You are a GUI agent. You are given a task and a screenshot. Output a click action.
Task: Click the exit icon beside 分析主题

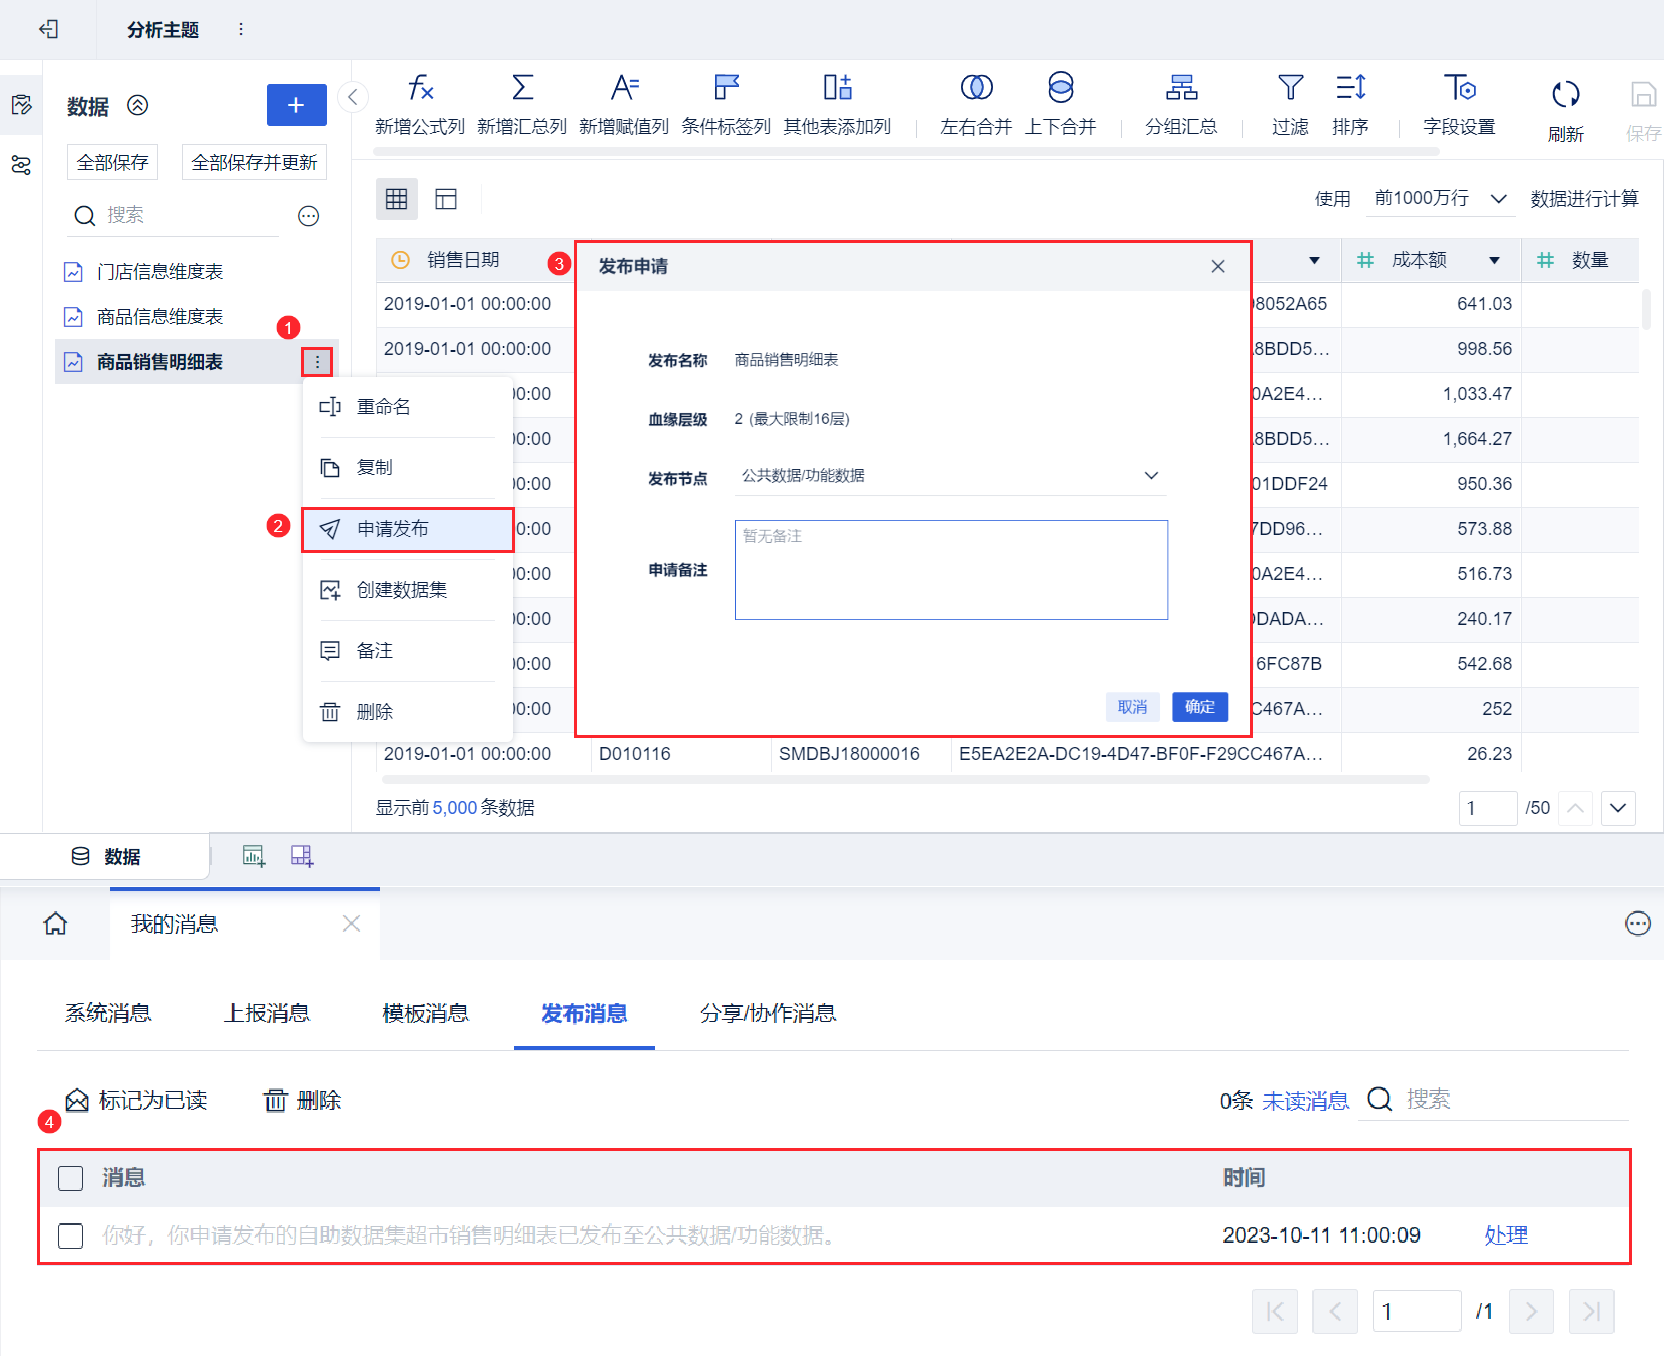[x=48, y=29]
